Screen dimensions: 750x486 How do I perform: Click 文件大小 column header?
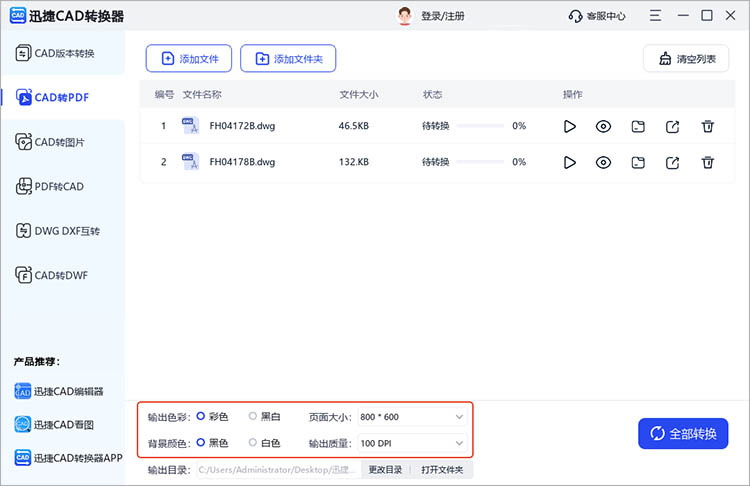point(359,94)
